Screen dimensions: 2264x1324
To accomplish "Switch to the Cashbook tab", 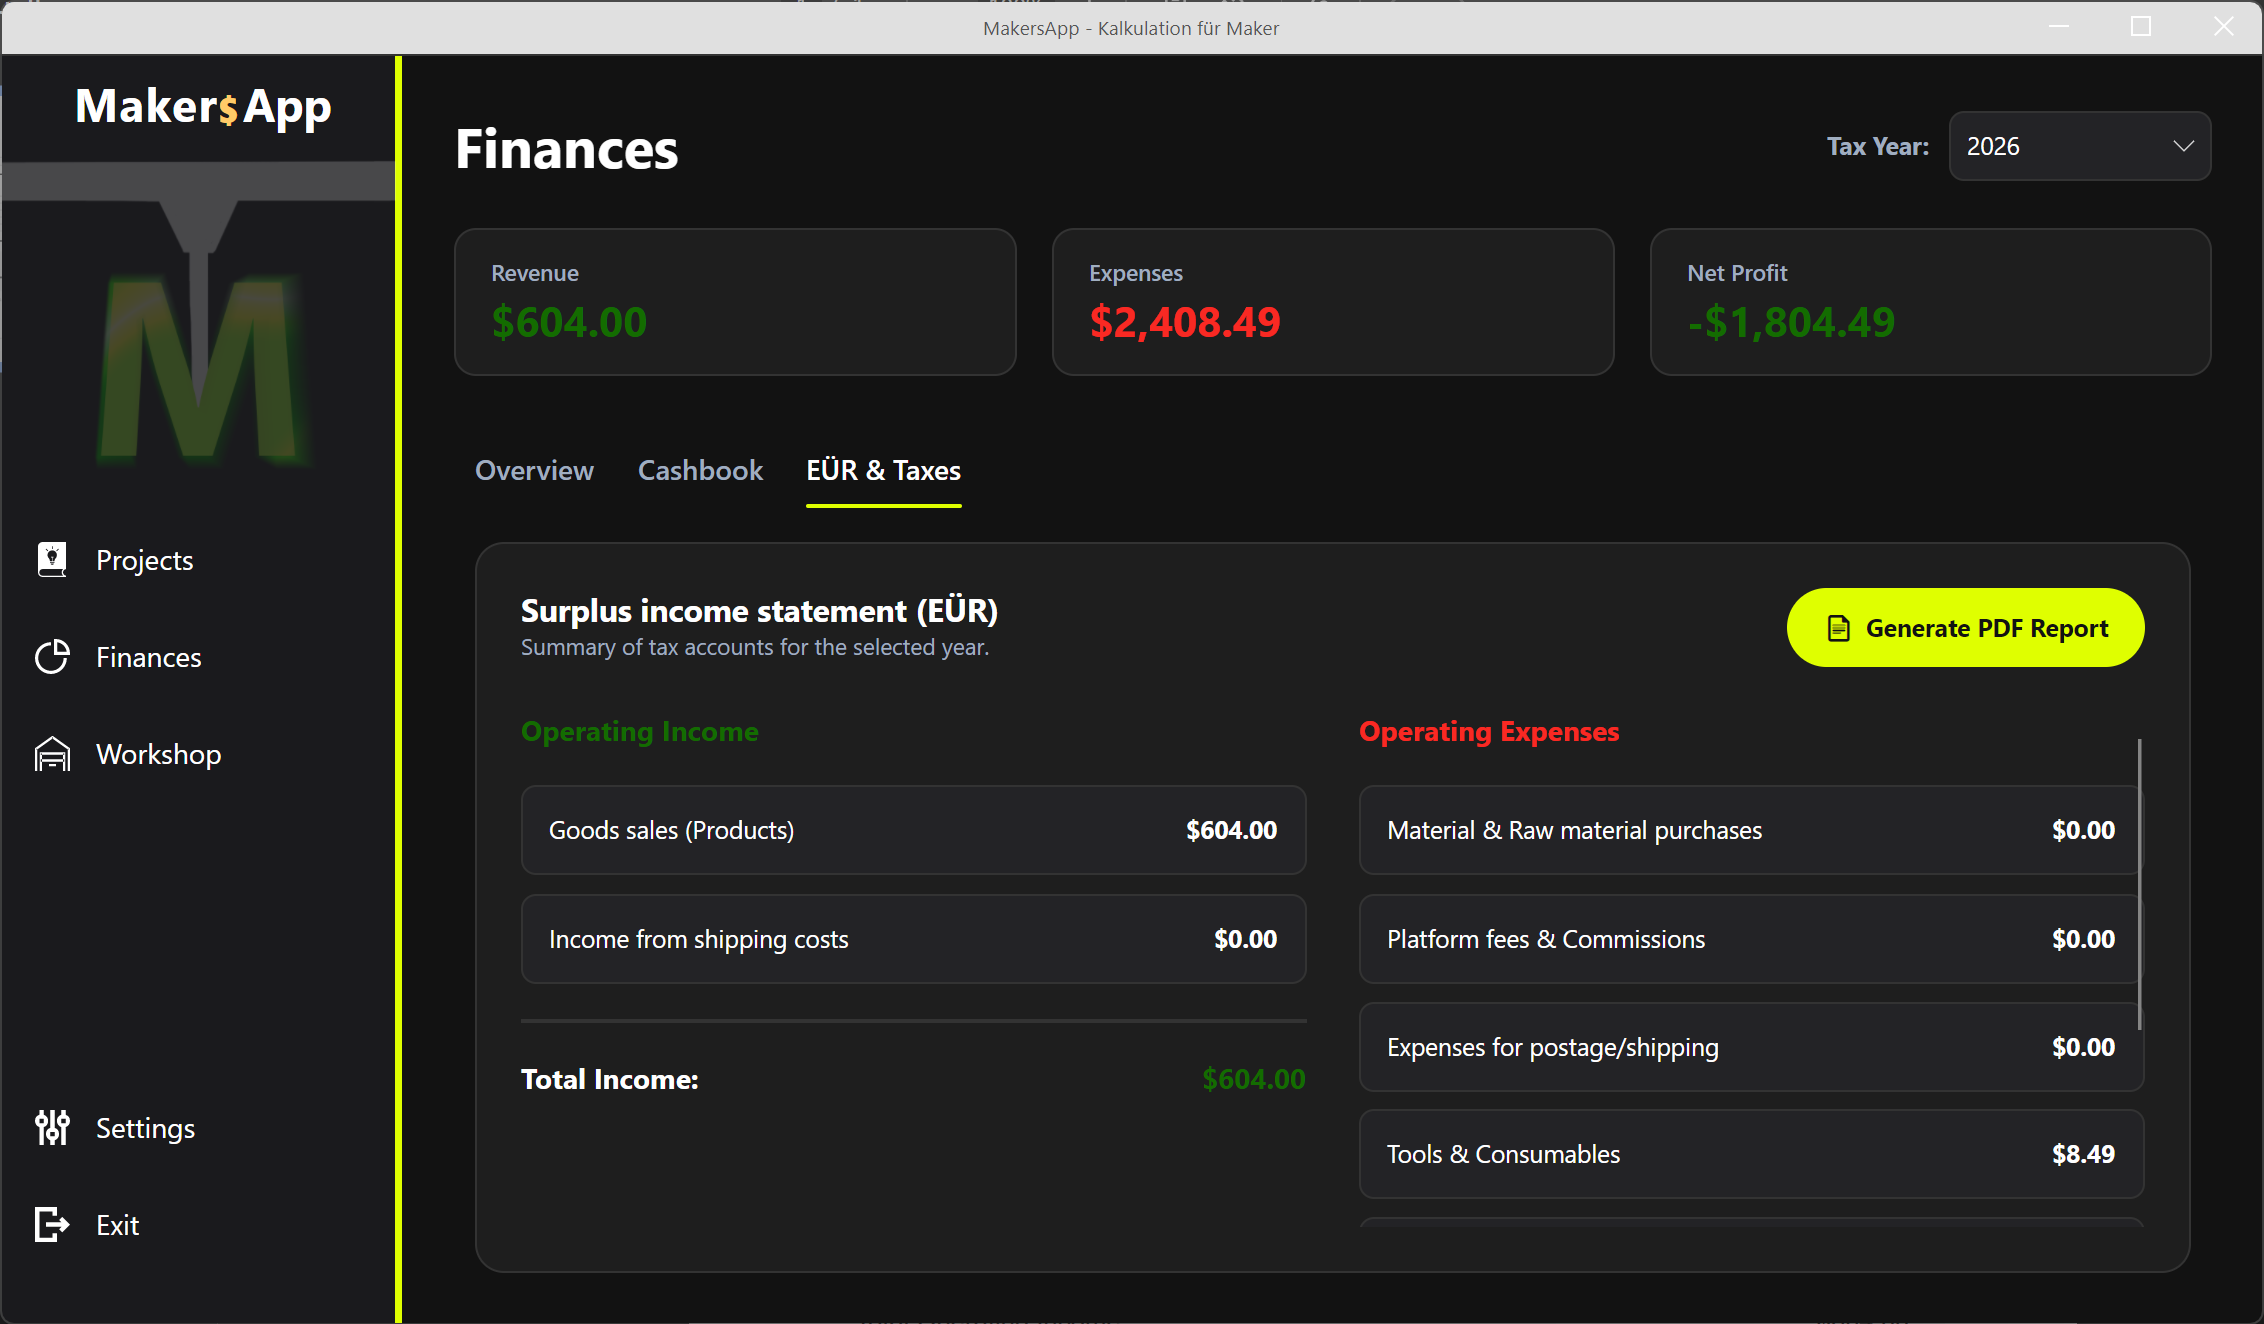I will click(700, 470).
